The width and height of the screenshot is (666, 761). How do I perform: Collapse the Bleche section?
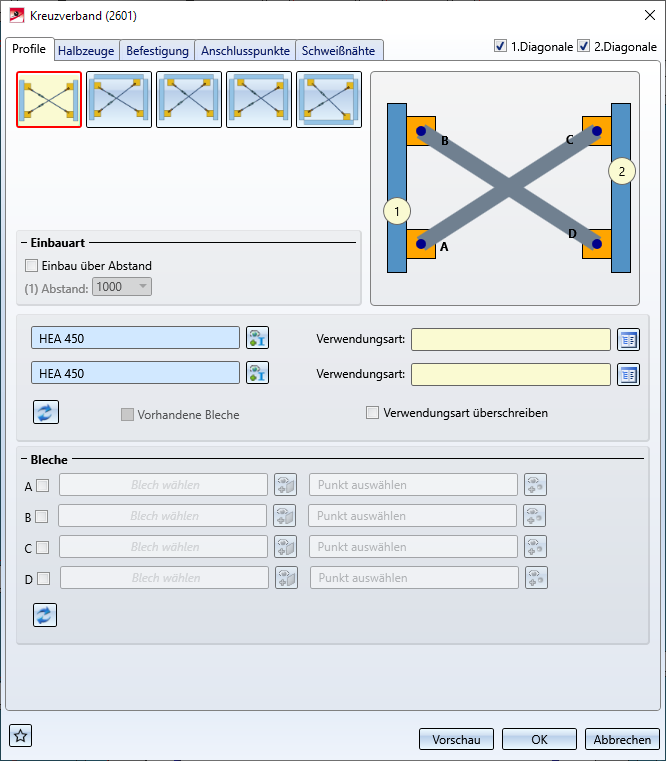[x=24, y=459]
